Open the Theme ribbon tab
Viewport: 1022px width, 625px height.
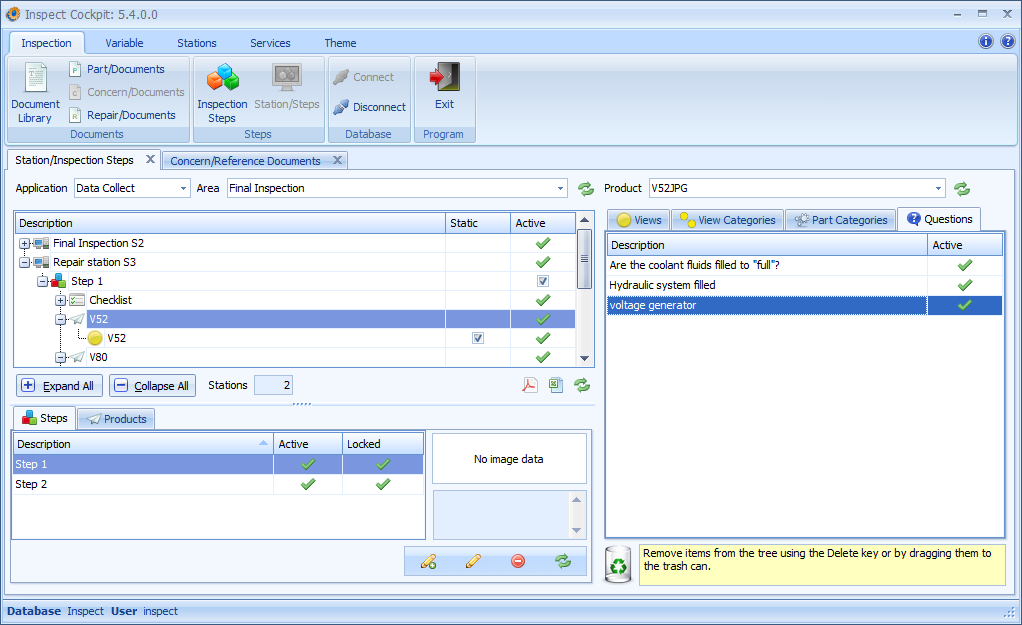tap(340, 43)
